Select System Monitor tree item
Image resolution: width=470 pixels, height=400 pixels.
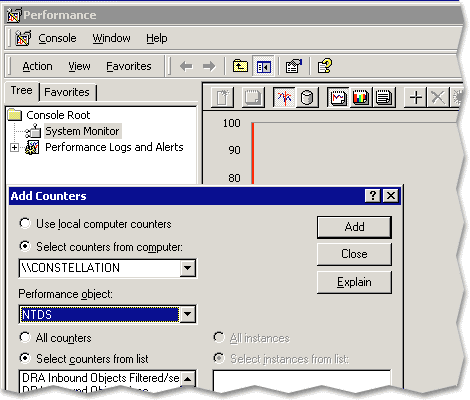click(82, 131)
